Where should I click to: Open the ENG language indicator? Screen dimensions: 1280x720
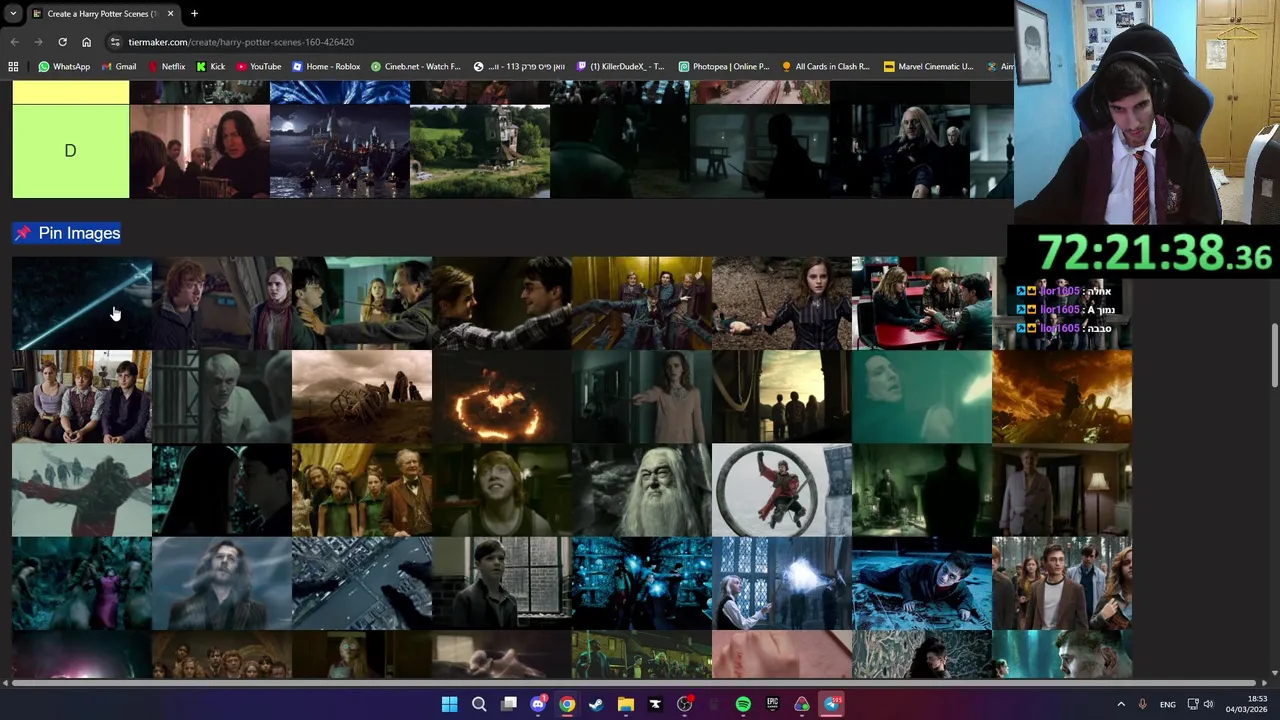coord(1167,704)
